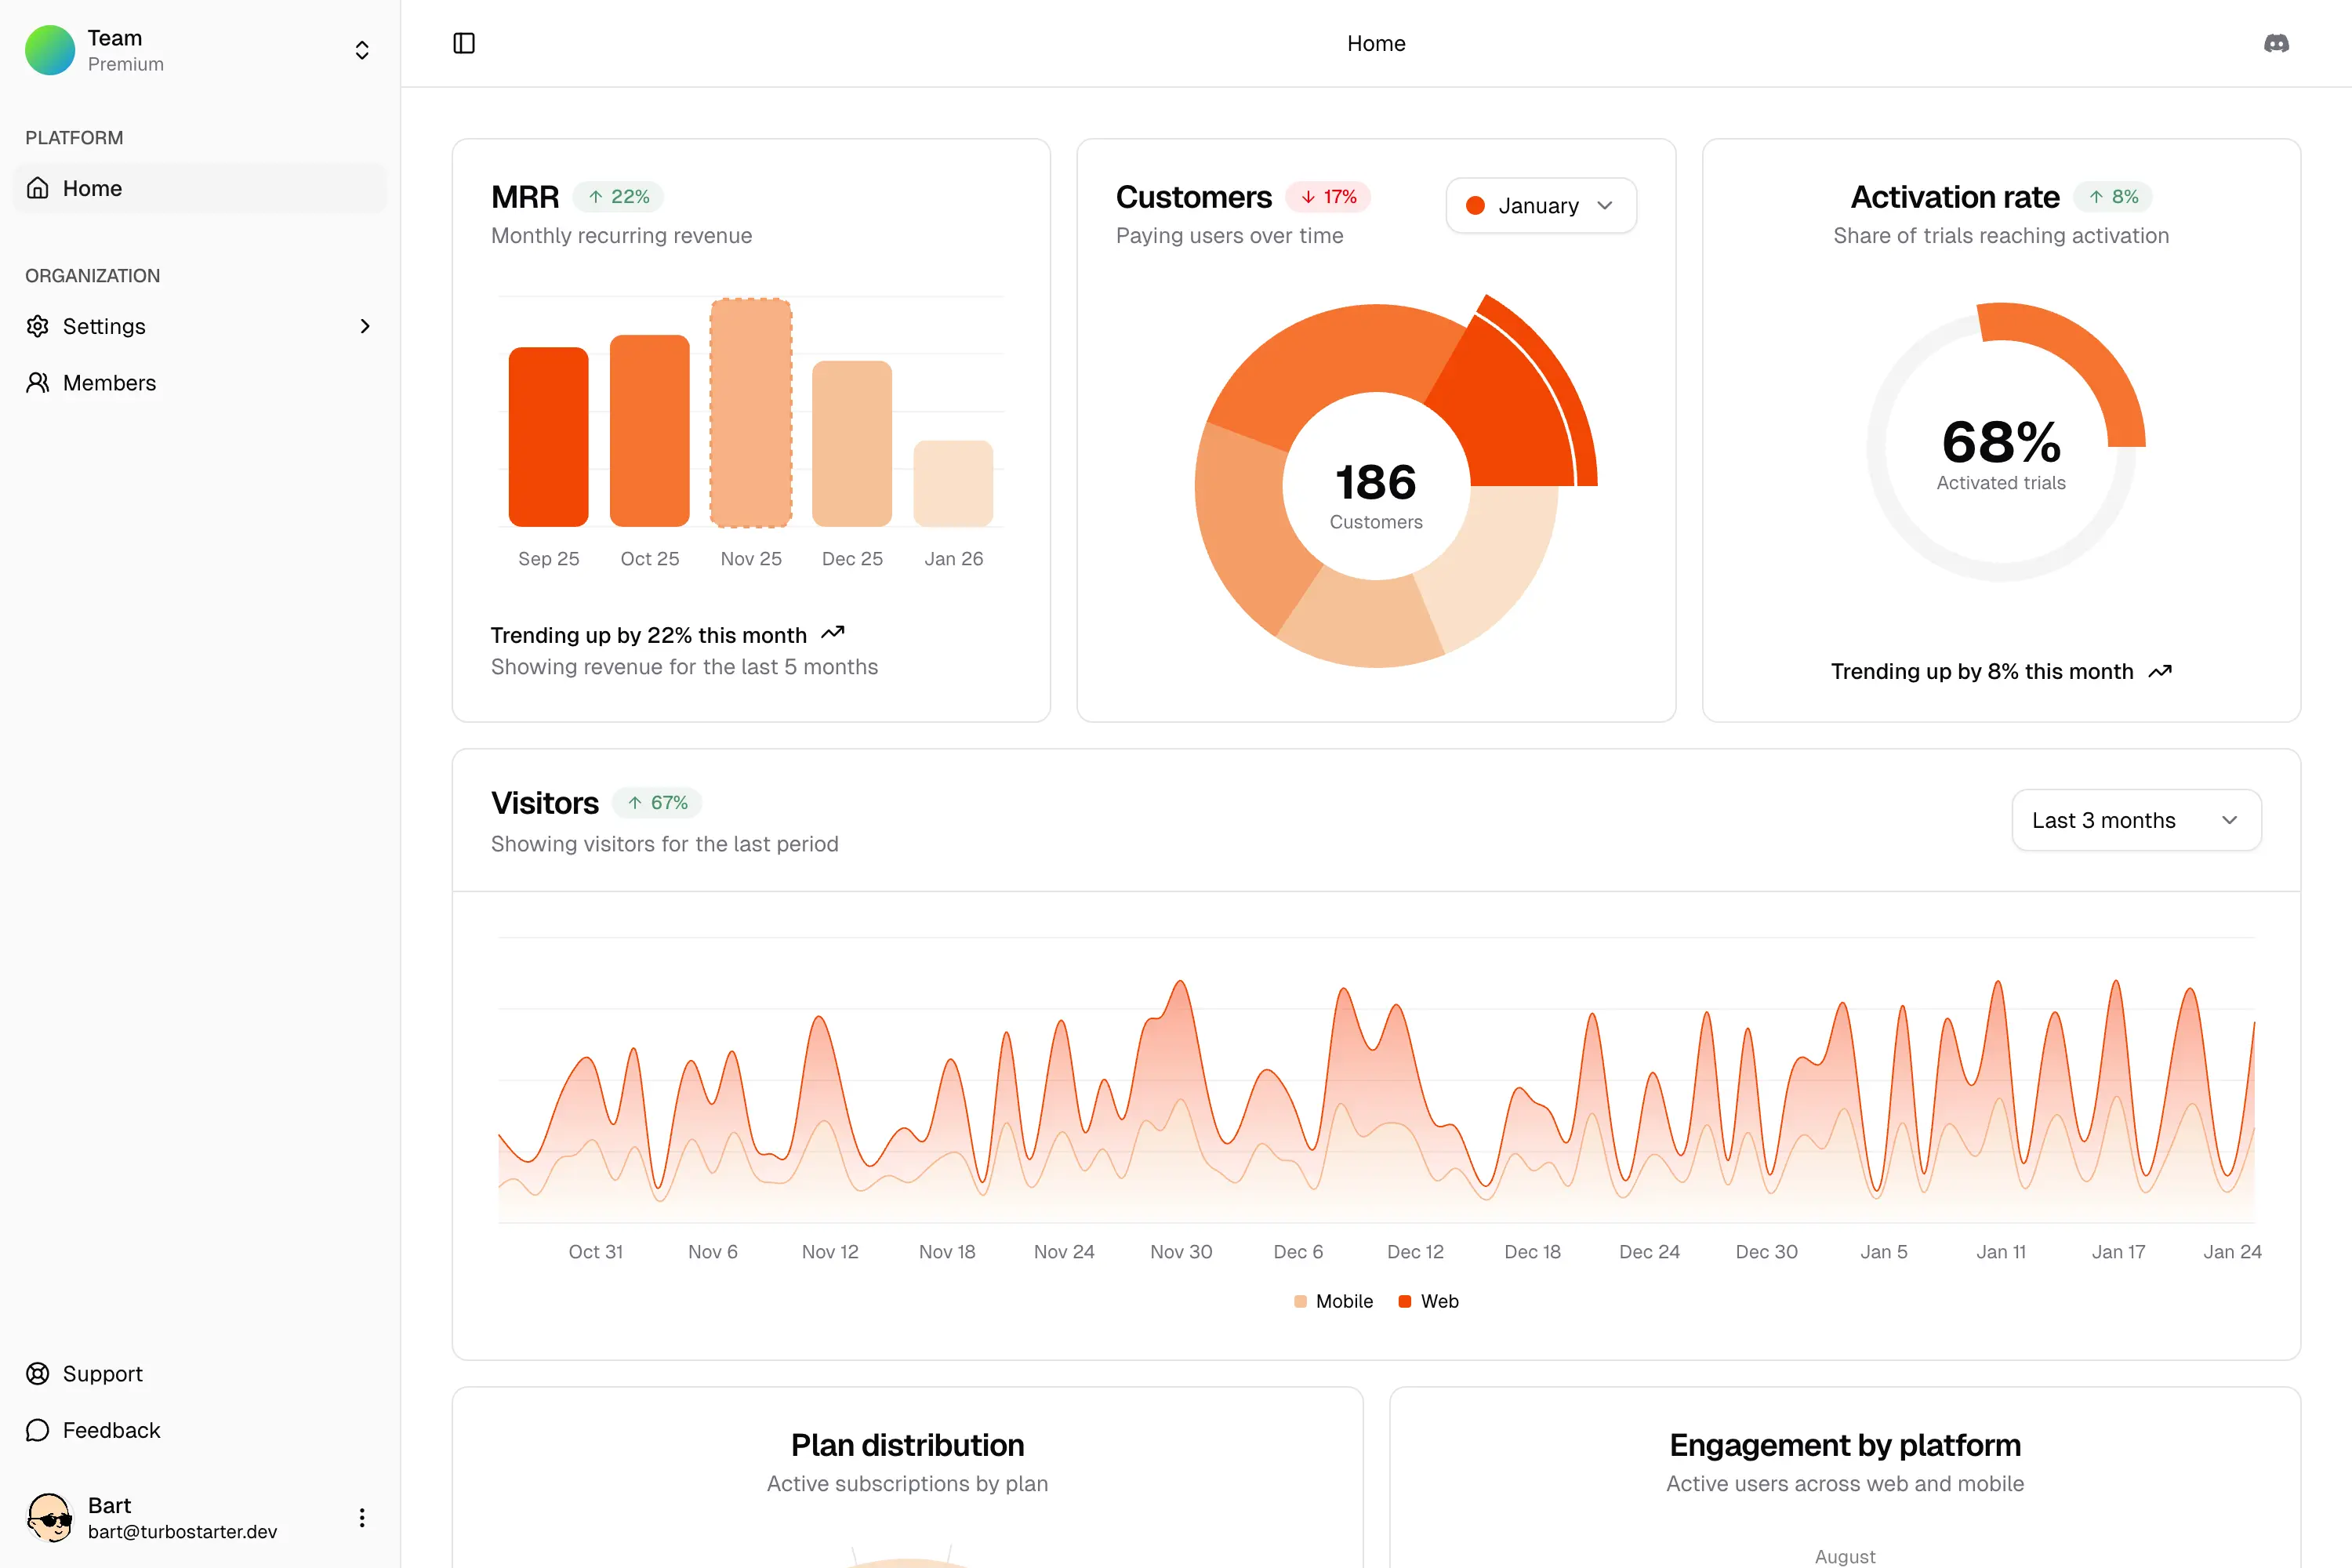
Task: Click the Feedback link
Action: tap(111, 1430)
